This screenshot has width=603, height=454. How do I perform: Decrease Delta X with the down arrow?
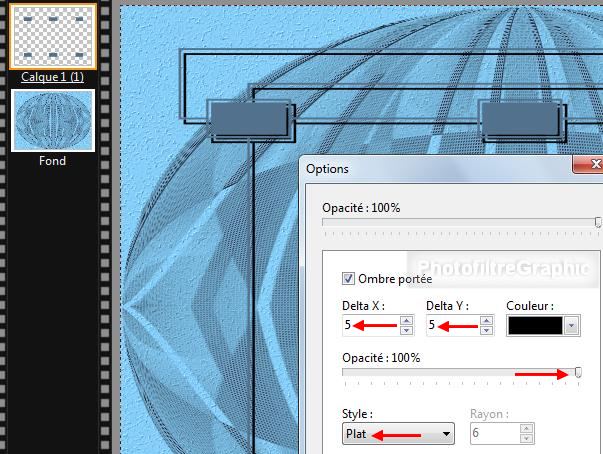tap(405, 330)
